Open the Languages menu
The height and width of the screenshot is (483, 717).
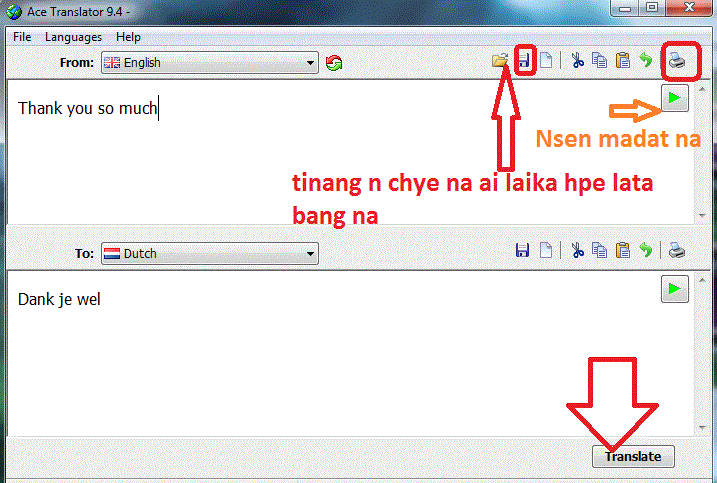pos(73,37)
